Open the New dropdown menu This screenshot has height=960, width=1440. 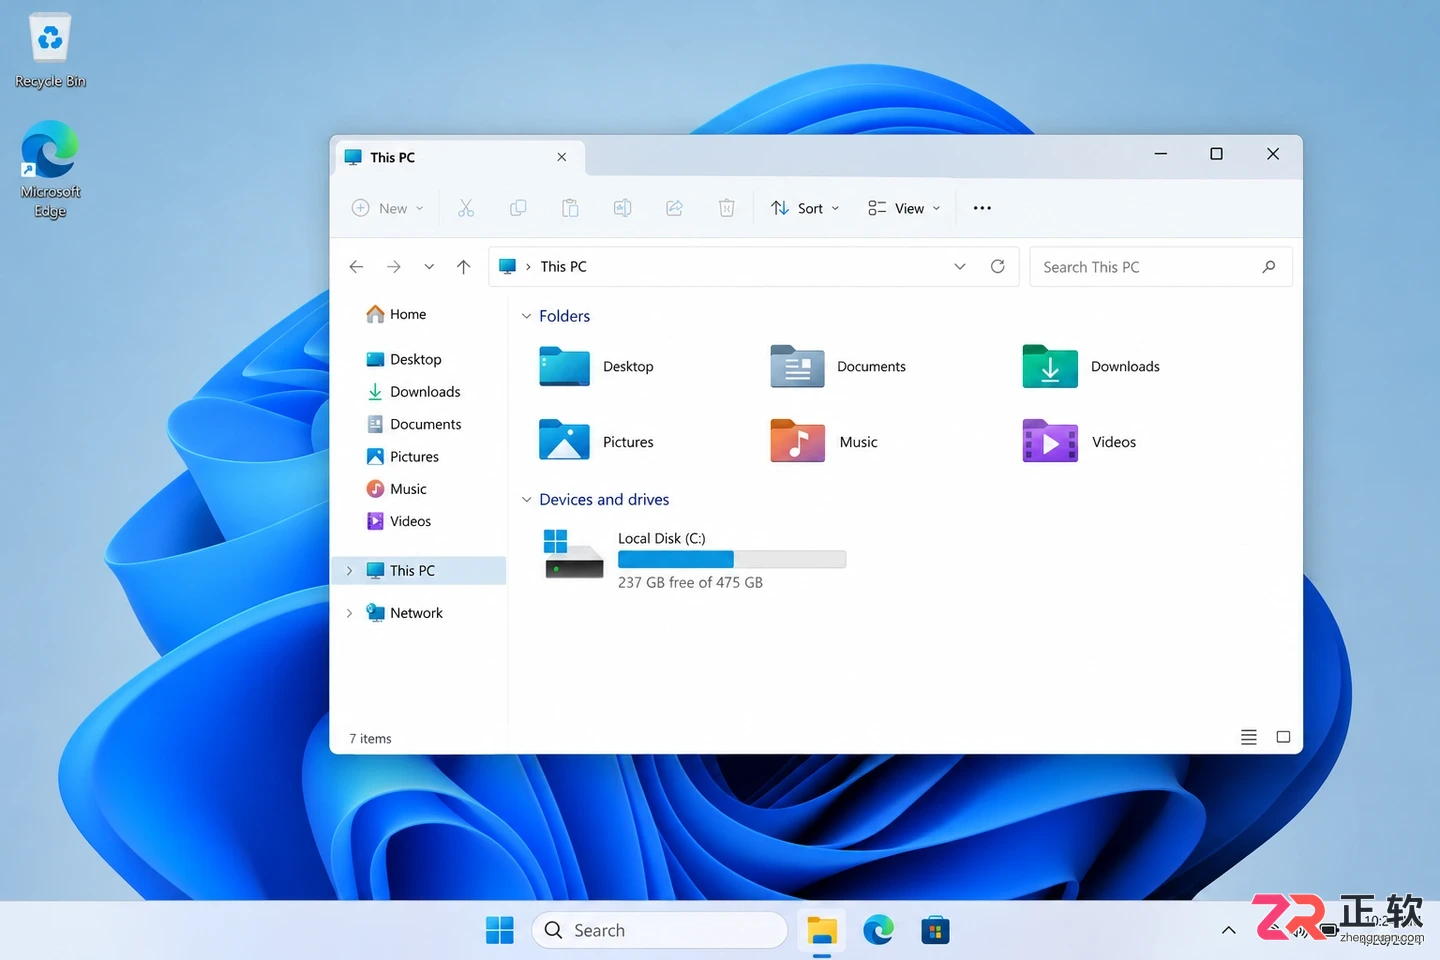tap(388, 208)
